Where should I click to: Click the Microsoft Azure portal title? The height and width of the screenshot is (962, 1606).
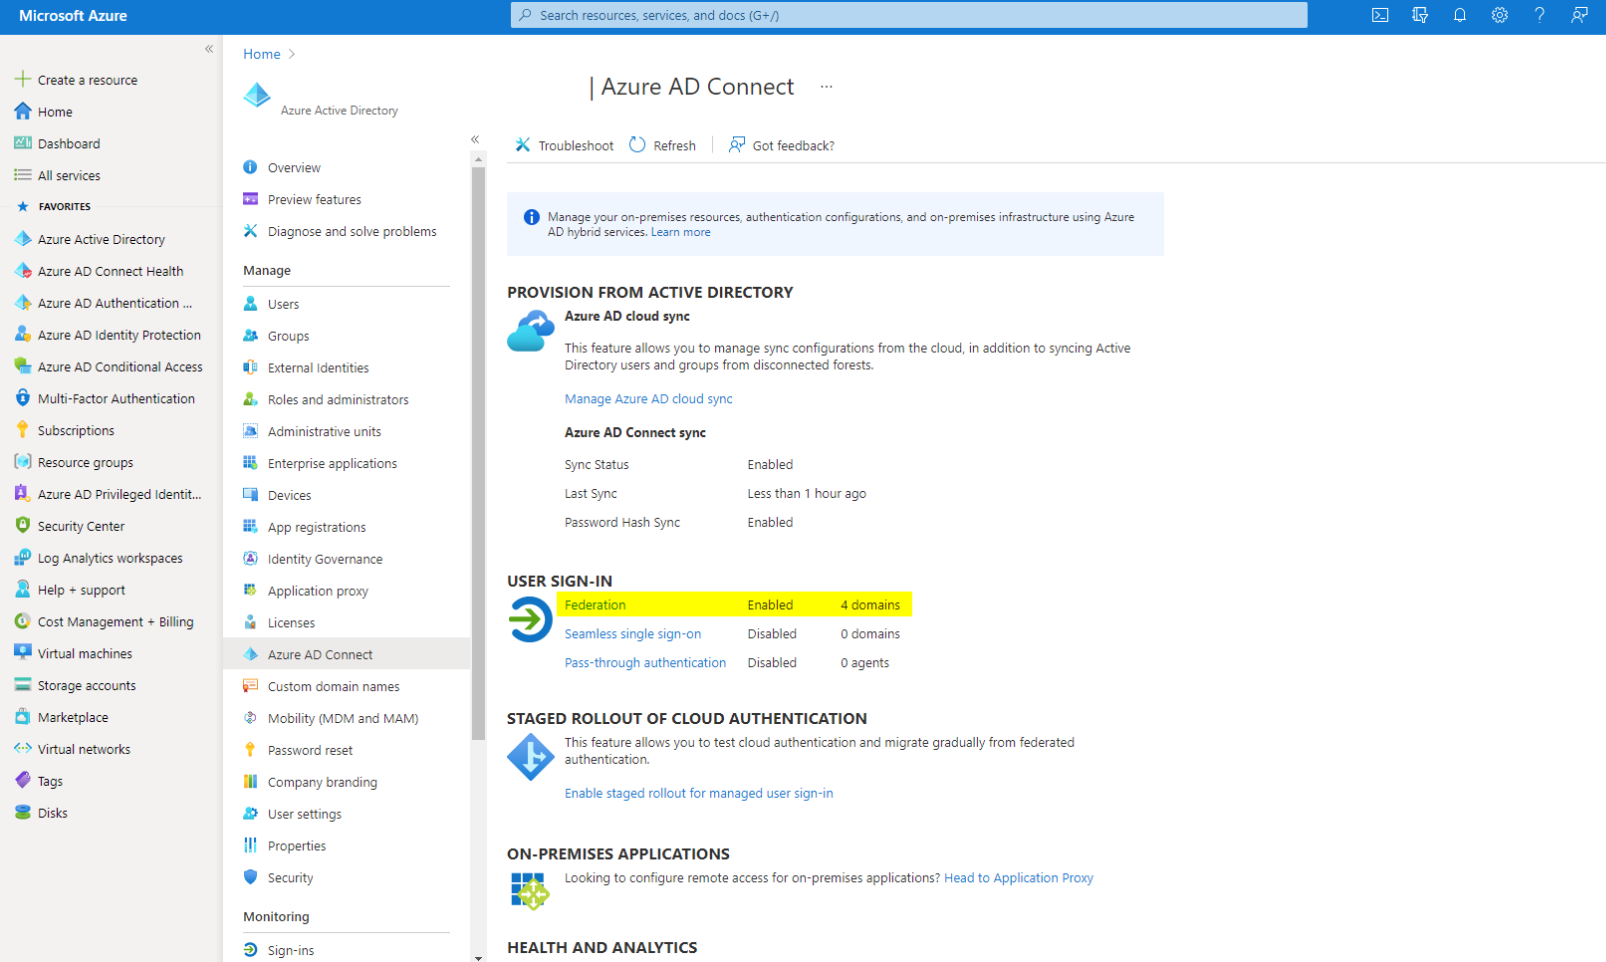point(73,16)
